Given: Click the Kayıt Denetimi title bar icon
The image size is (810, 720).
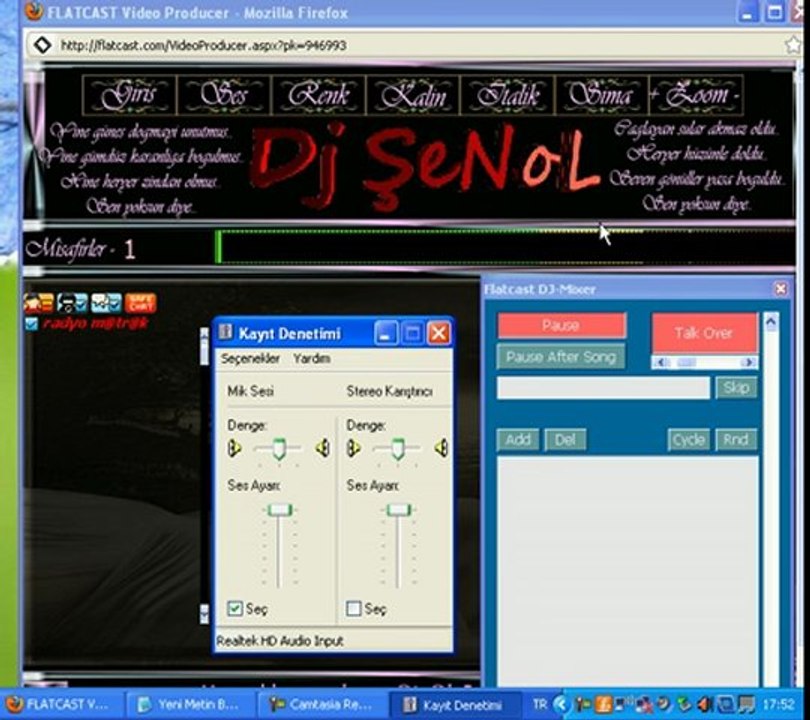Looking at the screenshot, I should [226, 332].
